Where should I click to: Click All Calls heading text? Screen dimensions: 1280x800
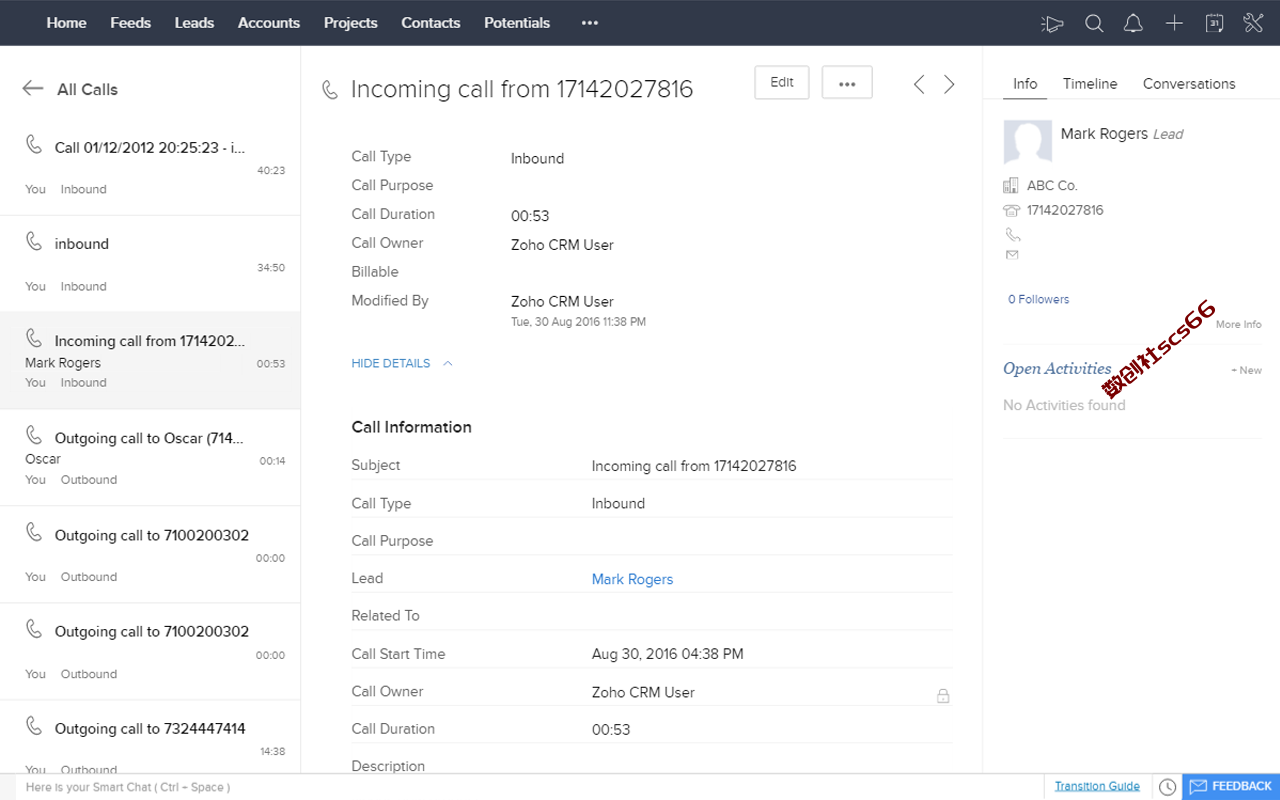point(87,89)
